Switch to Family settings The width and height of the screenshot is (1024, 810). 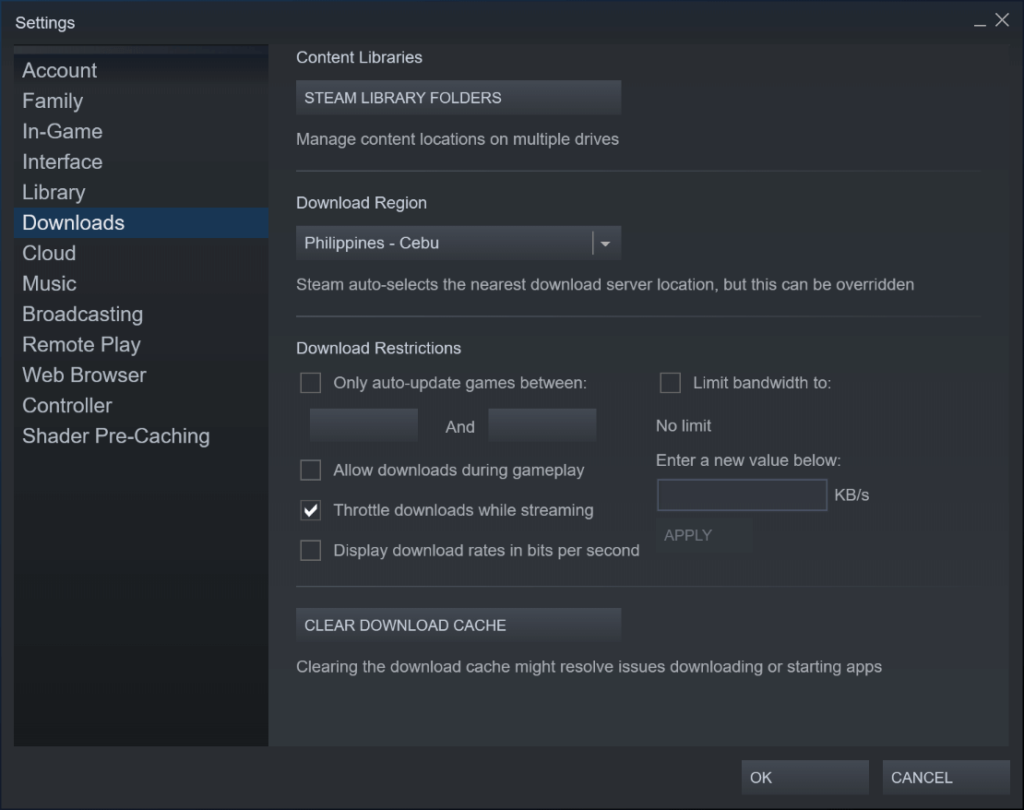[52, 100]
